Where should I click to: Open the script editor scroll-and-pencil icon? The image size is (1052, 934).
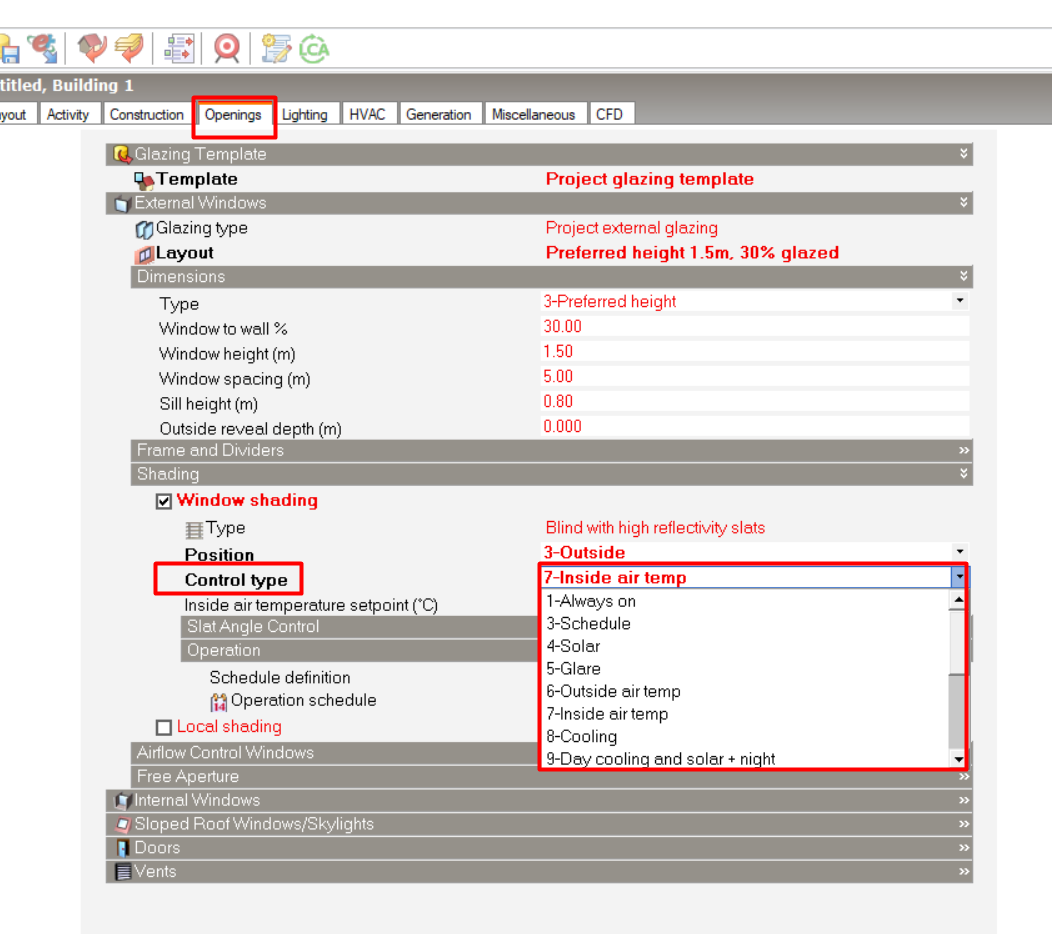pos(275,48)
